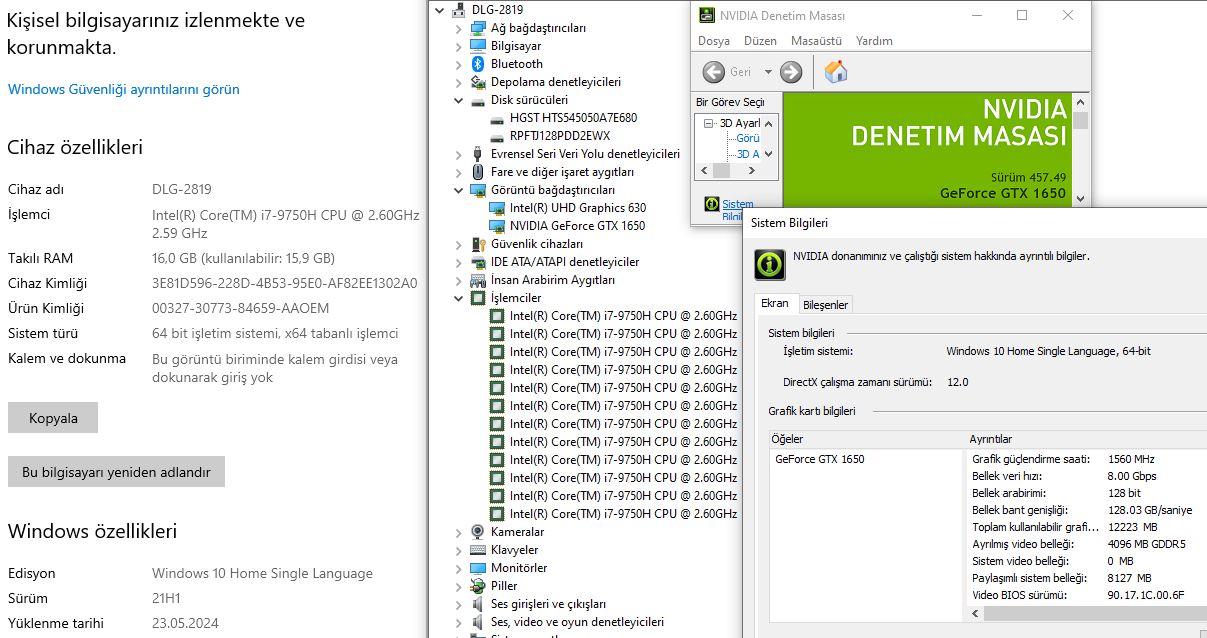Expand the Klavyeler category
Image resolution: width=1207 pixels, height=638 pixels.
[459, 550]
